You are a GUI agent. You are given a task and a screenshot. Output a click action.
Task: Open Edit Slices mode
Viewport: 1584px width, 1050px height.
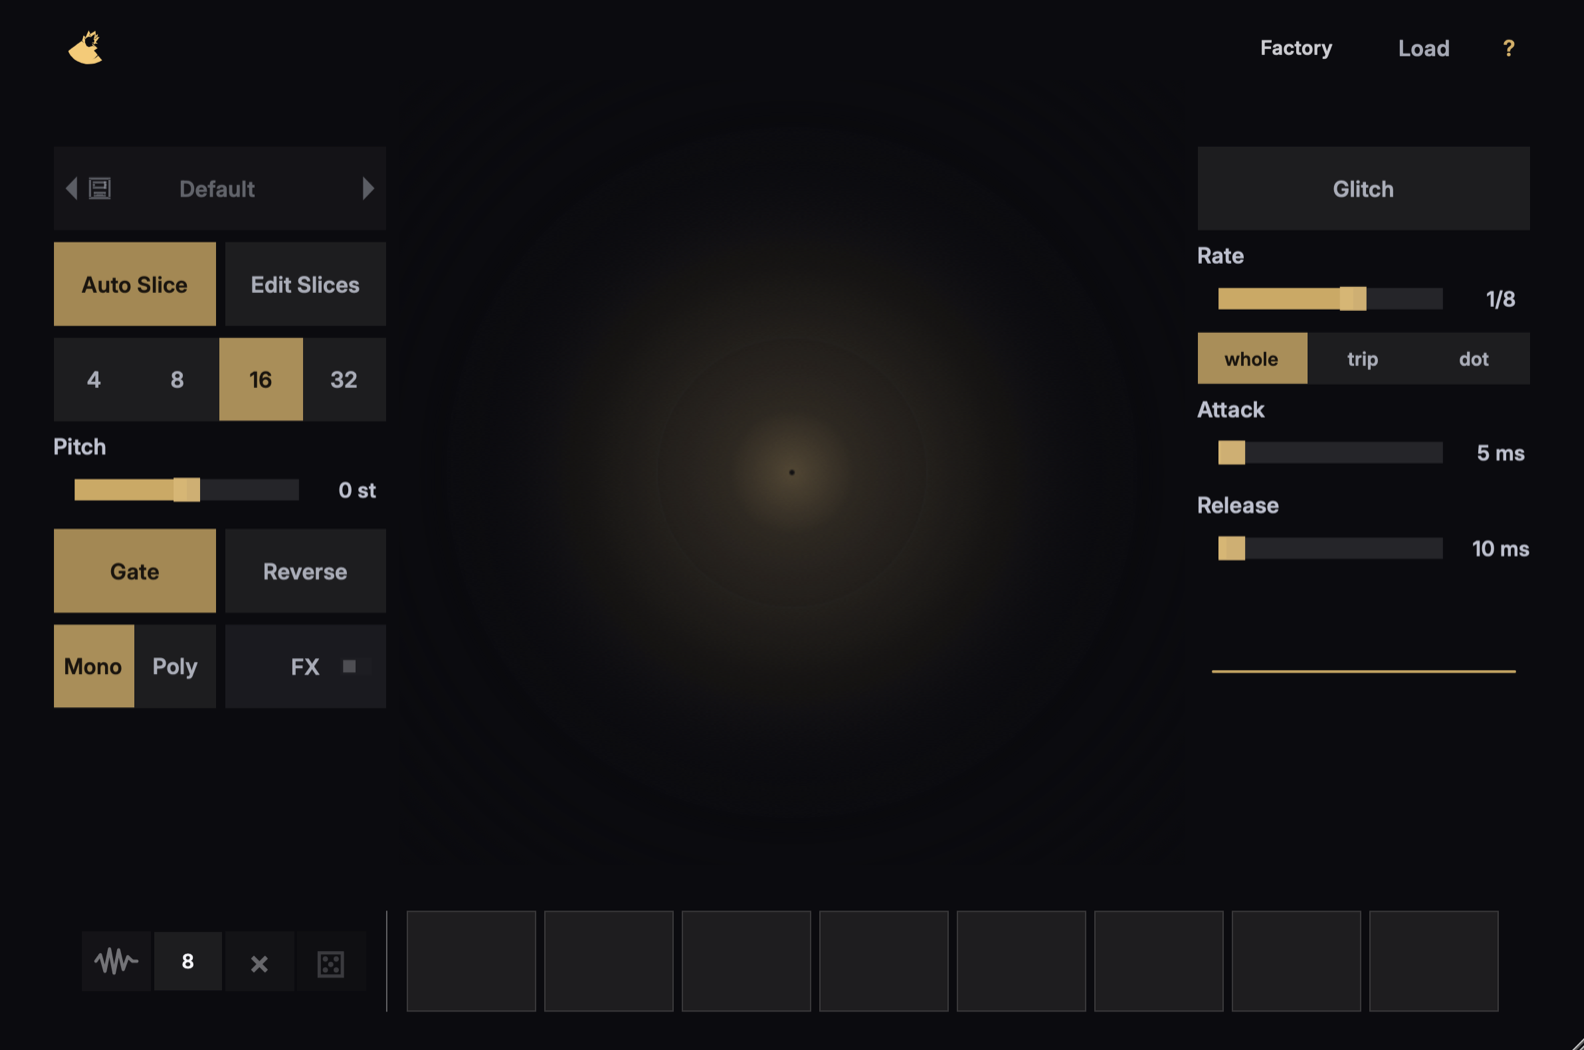click(x=305, y=284)
